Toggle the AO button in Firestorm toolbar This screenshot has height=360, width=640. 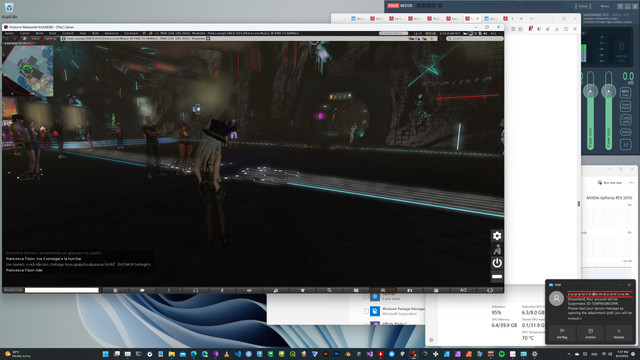[x=463, y=290]
